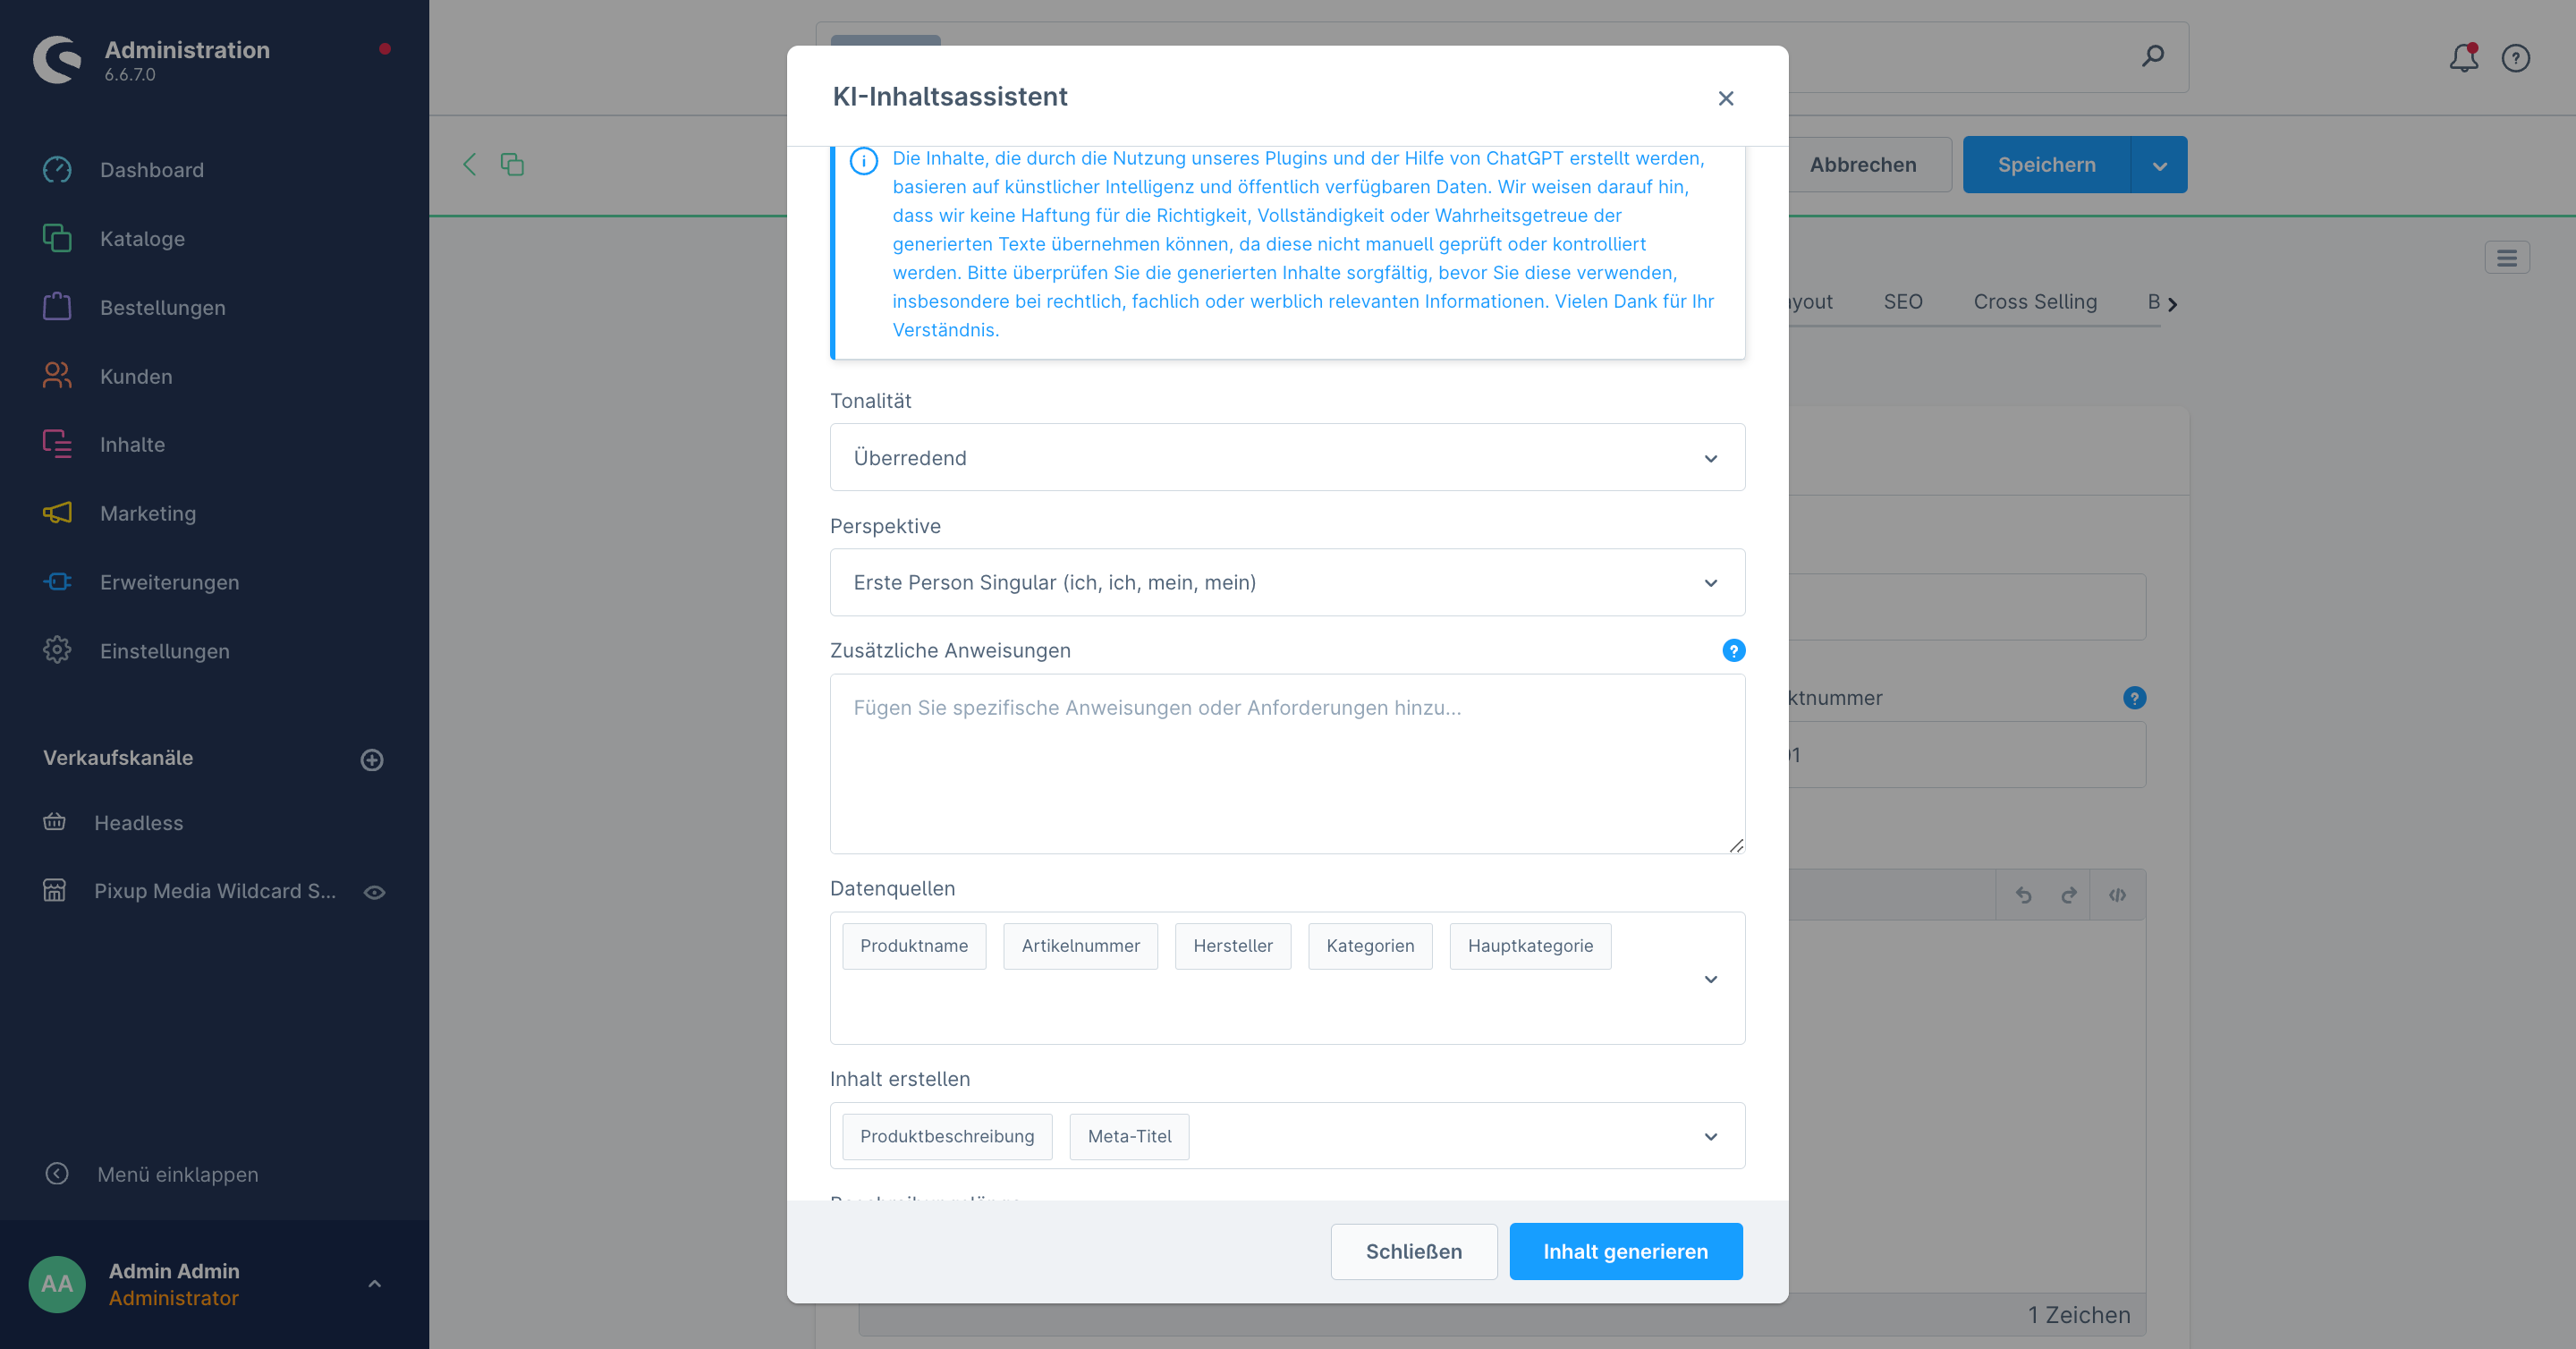Image resolution: width=2576 pixels, height=1349 pixels.
Task: Go back with the left arrow icon
Action: click(469, 164)
